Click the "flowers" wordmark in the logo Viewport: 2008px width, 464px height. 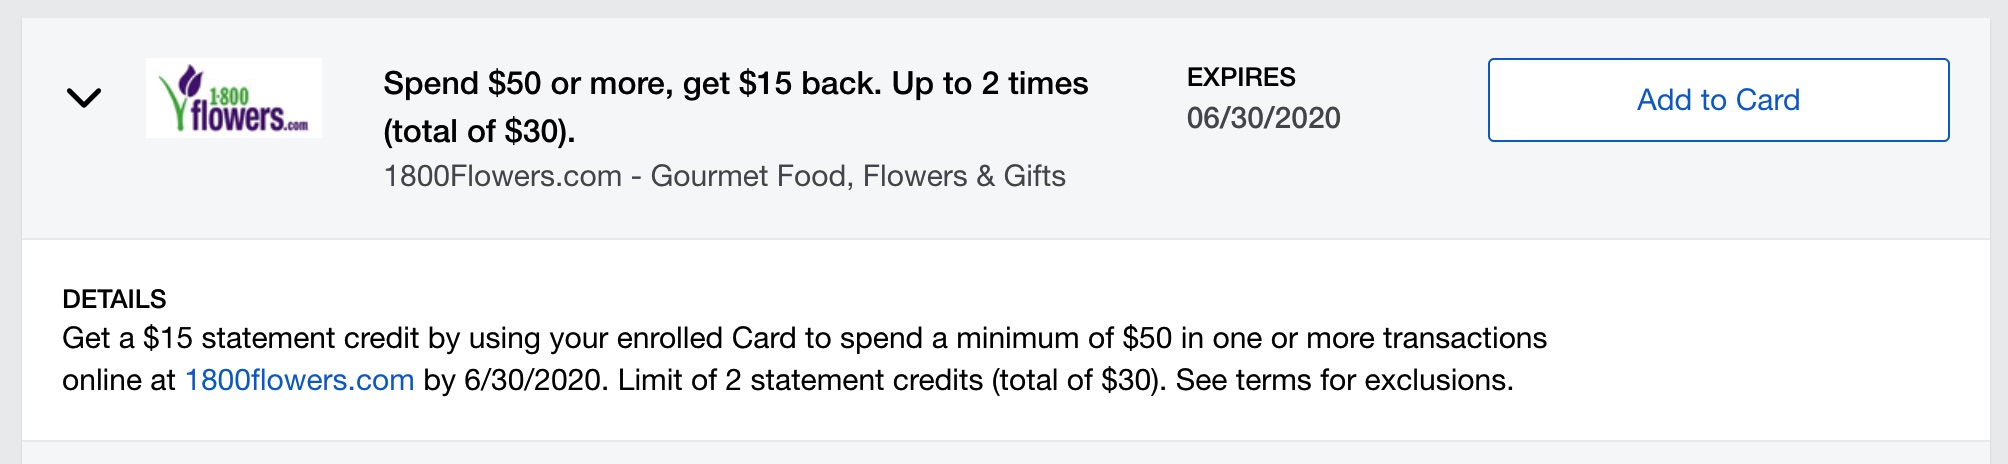[x=238, y=118]
